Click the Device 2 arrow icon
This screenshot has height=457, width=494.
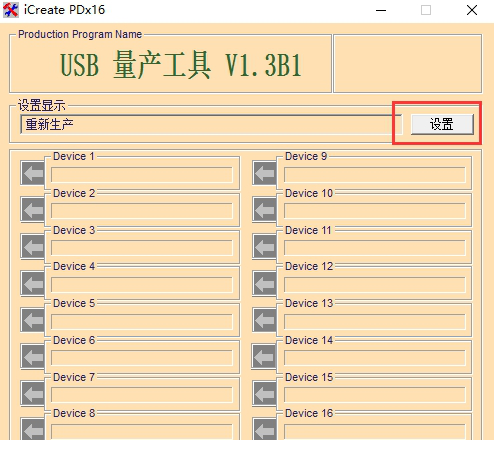coord(33,210)
